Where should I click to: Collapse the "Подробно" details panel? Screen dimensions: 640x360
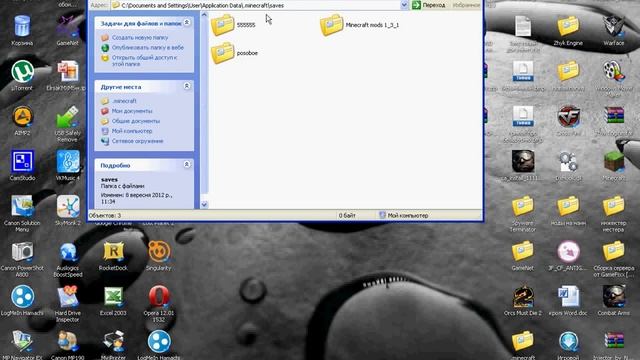click(187, 164)
